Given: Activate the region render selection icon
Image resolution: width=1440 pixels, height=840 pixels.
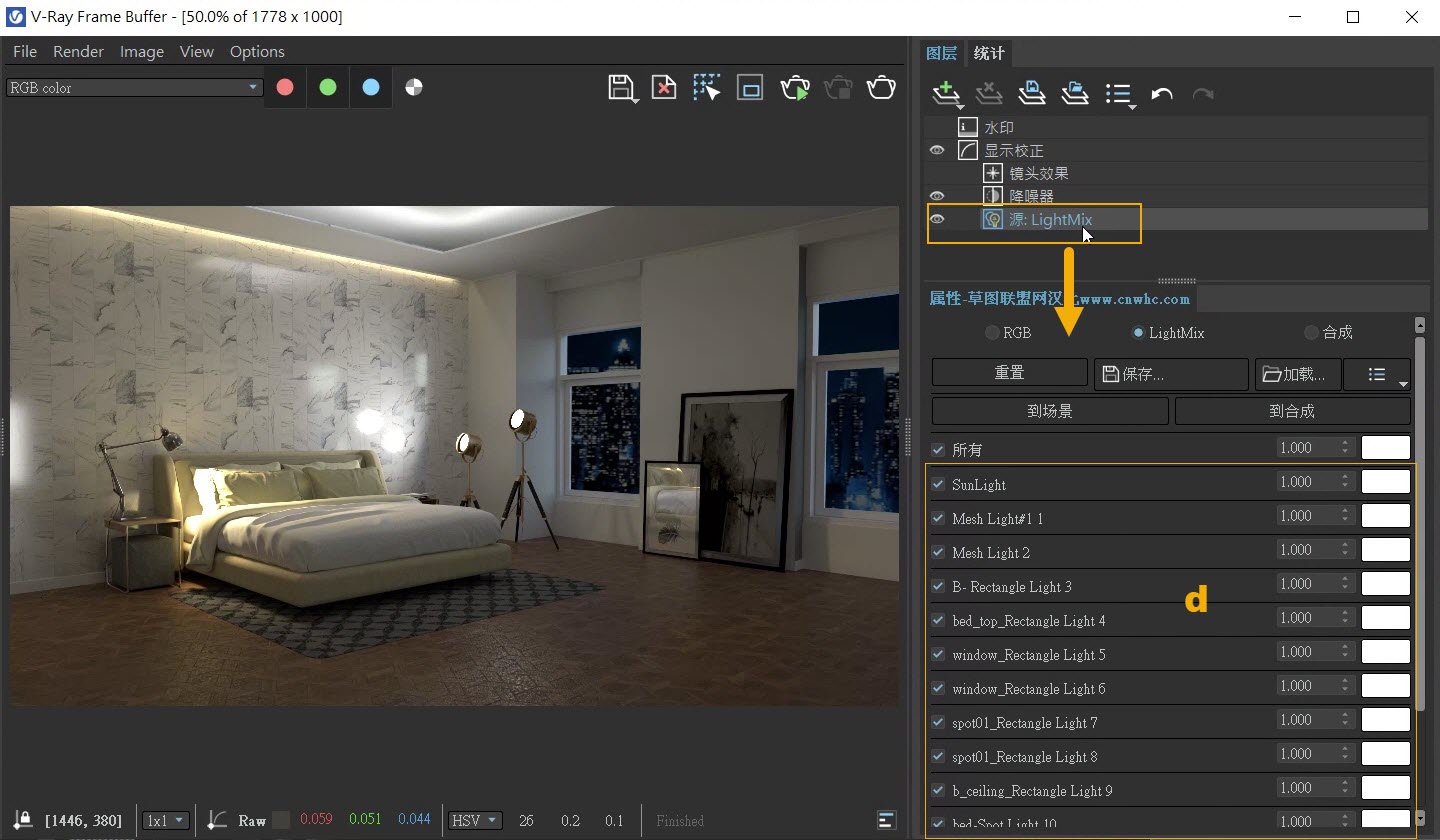Looking at the screenshot, I should 707,88.
